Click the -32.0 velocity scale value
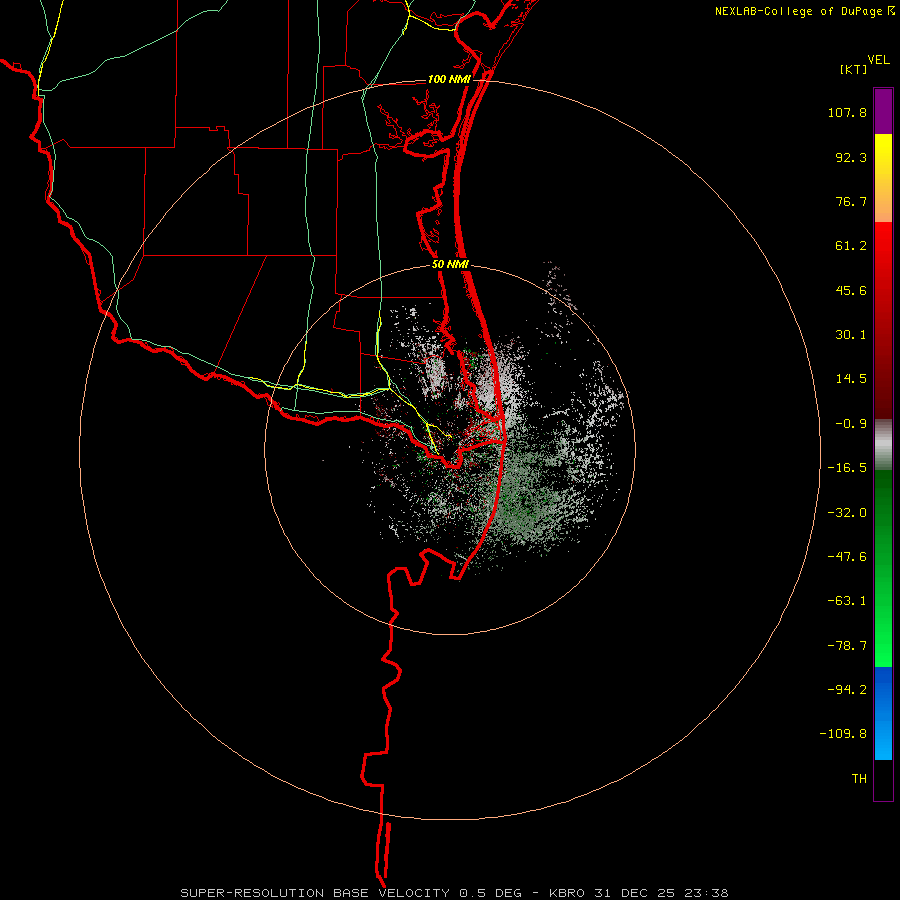 [x=847, y=513]
